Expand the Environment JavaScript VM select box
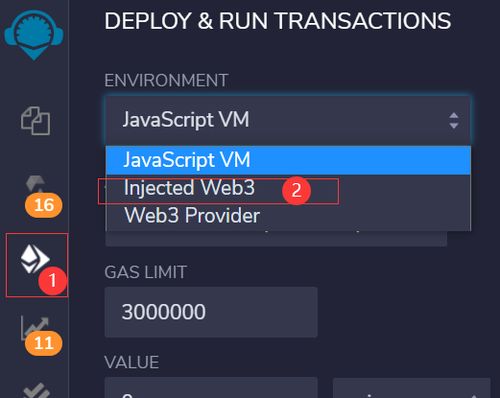 click(288, 120)
